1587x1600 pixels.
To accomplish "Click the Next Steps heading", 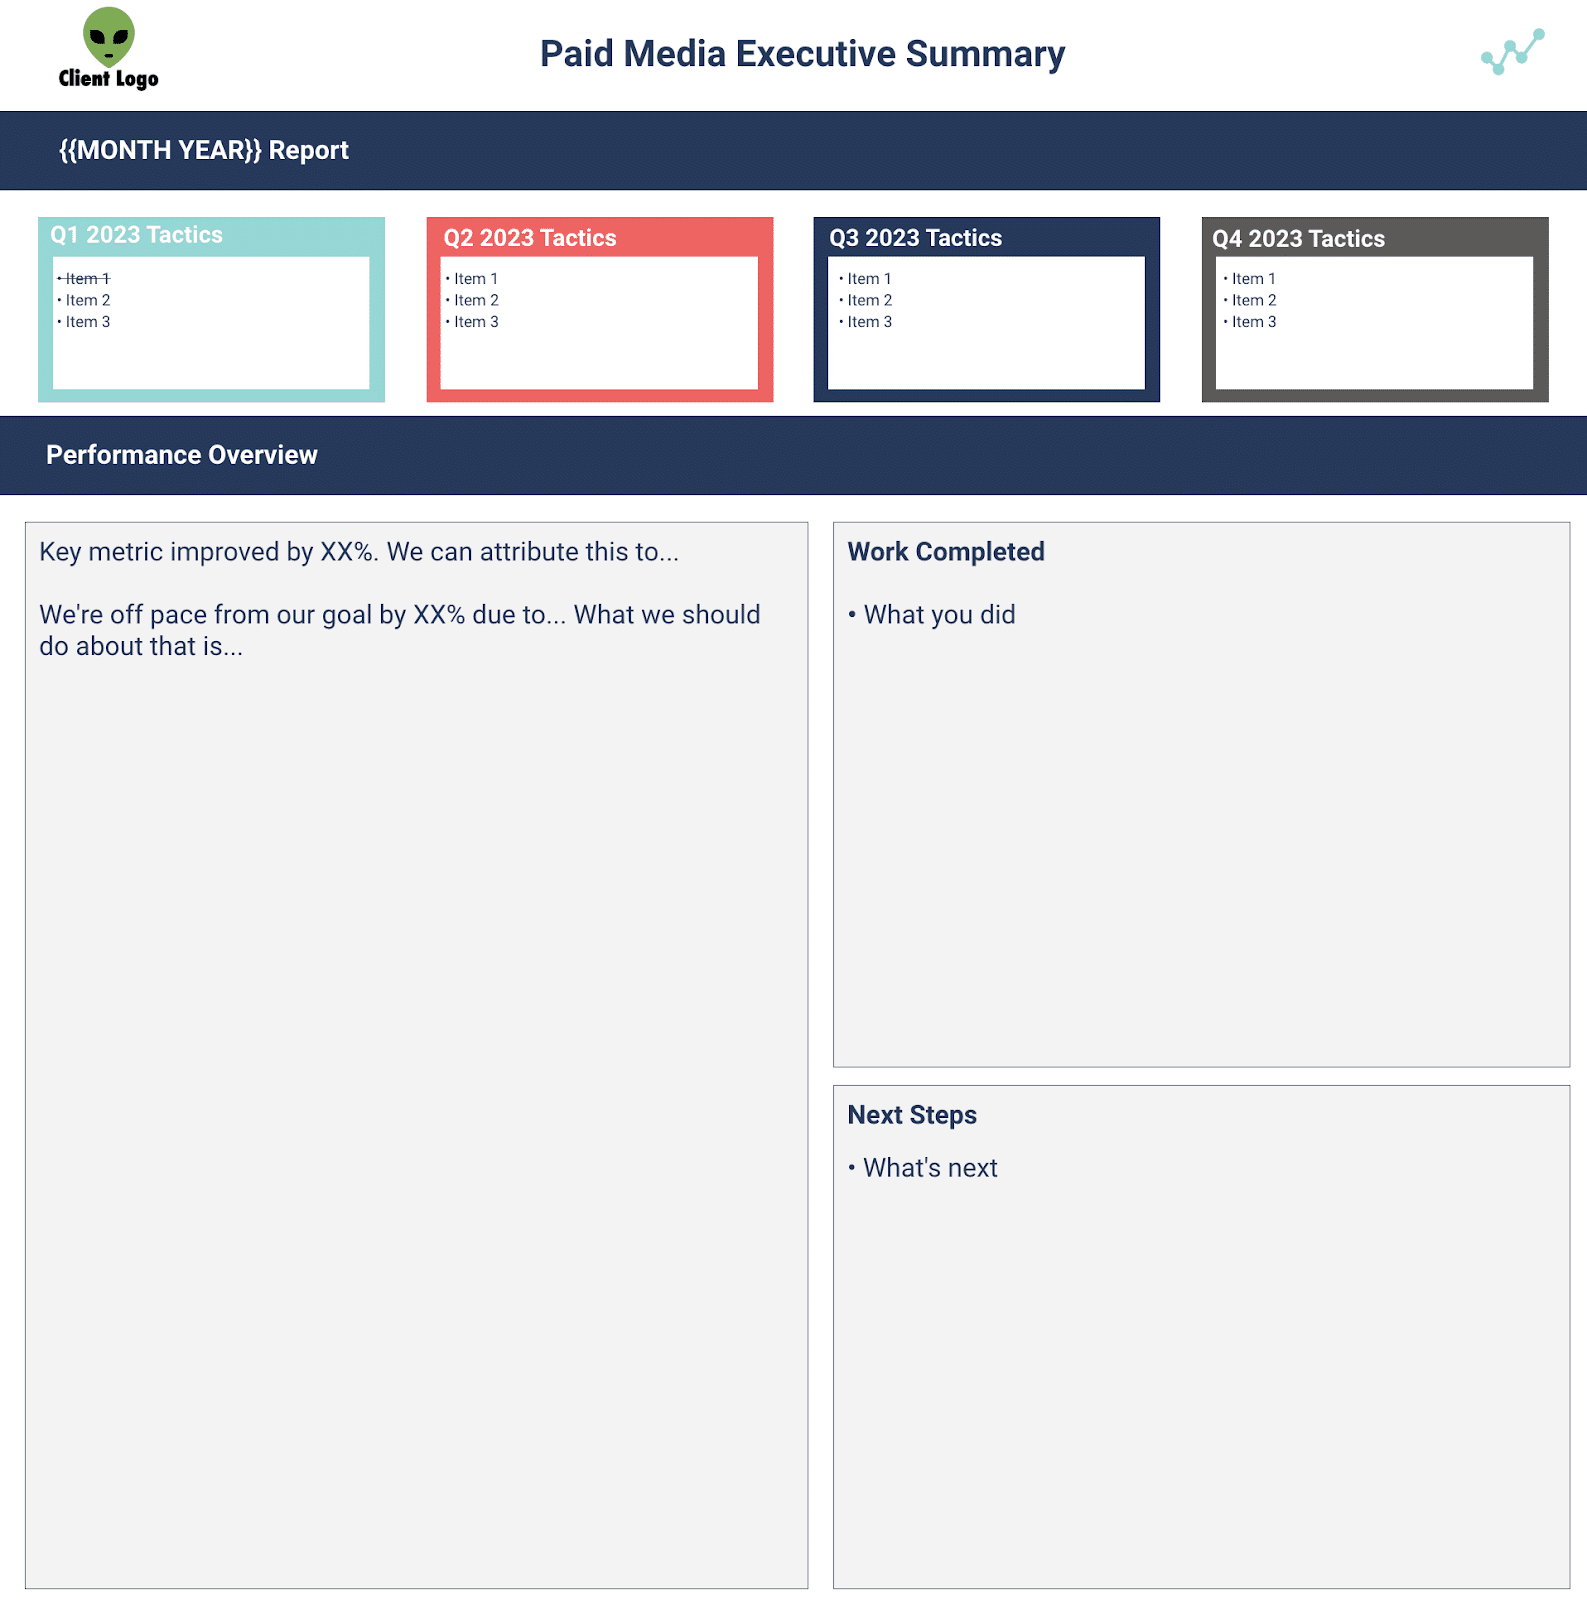I will point(912,1115).
